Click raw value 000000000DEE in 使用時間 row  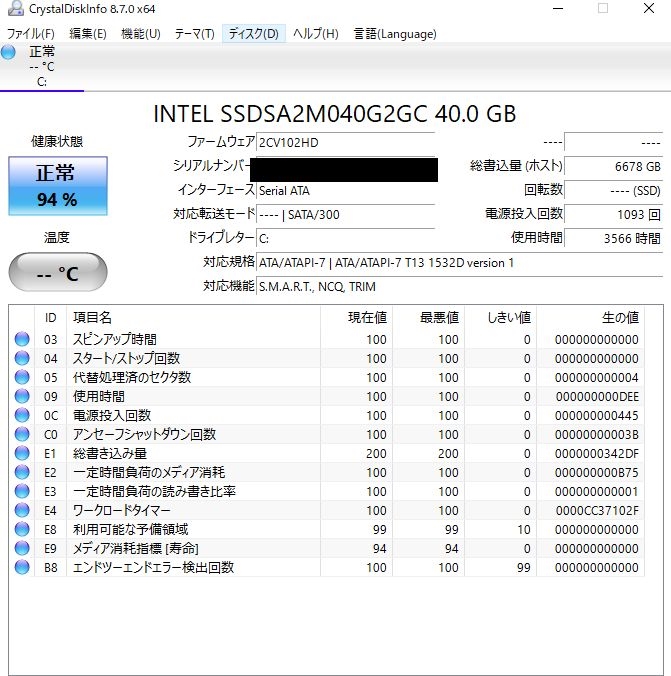click(597, 397)
